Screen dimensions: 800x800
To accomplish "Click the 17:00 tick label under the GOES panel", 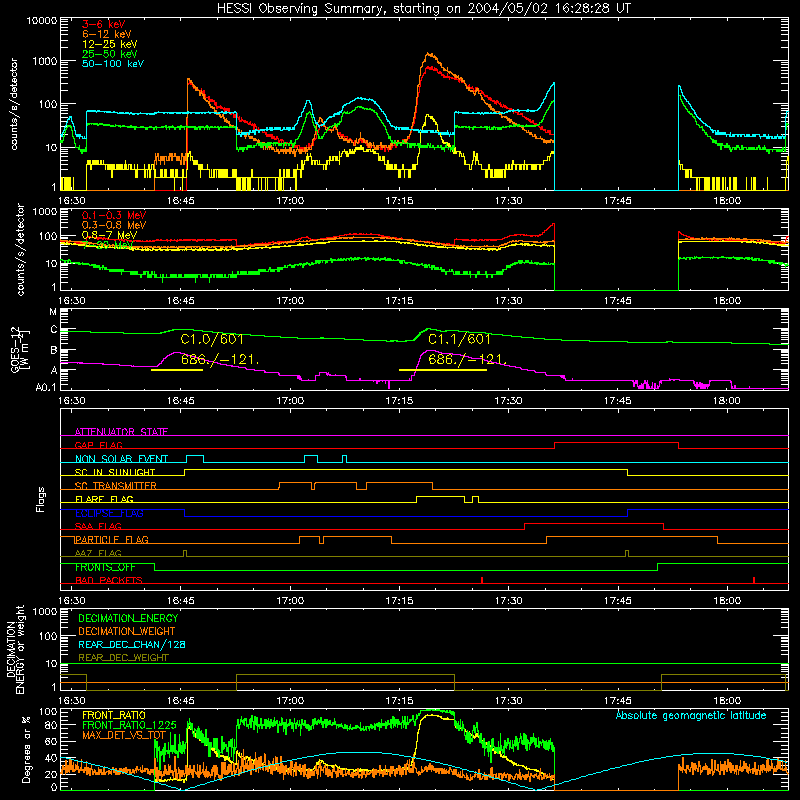I will pos(290,401).
